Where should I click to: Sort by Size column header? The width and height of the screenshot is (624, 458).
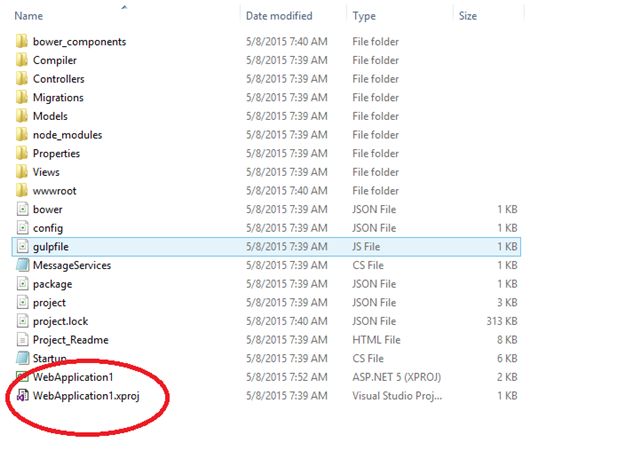(468, 16)
